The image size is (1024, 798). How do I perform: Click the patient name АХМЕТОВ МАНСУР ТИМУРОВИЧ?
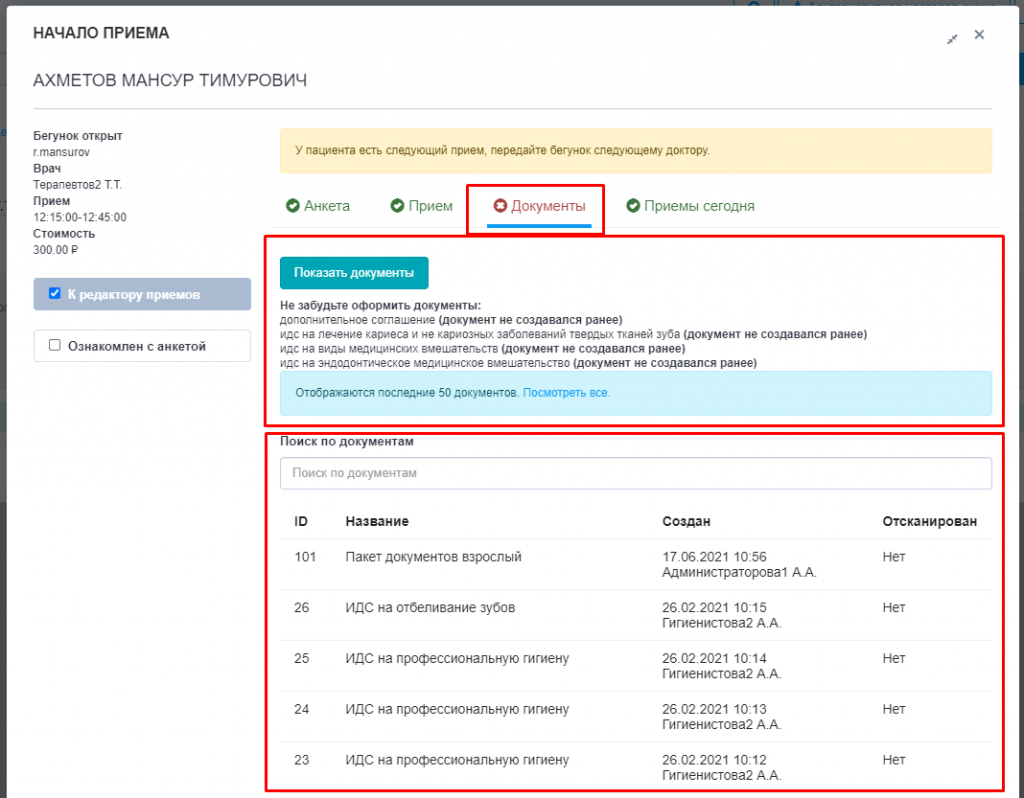pos(170,80)
